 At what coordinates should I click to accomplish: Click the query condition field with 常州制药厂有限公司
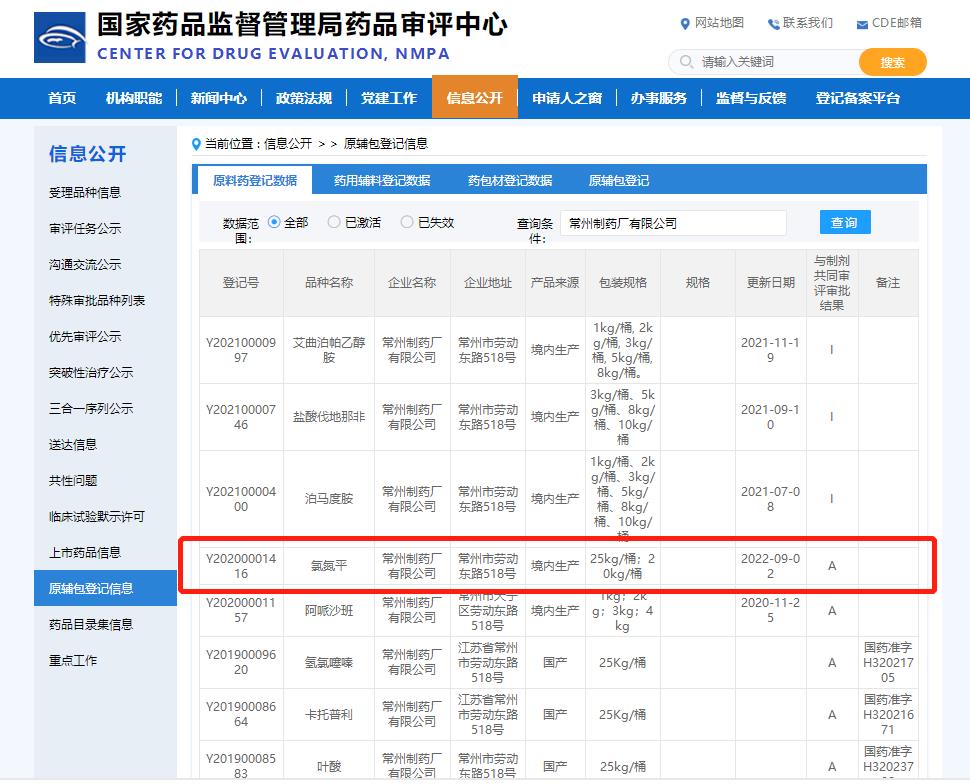(673, 223)
